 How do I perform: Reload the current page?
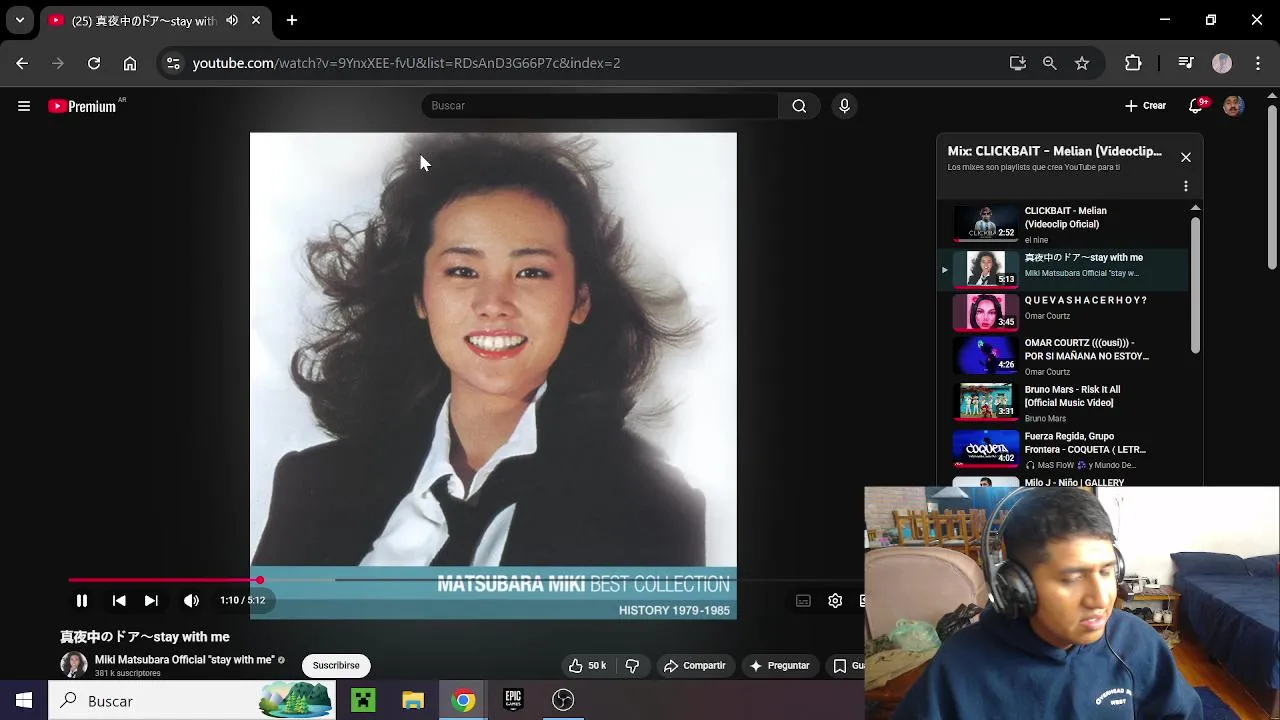[x=94, y=63]
